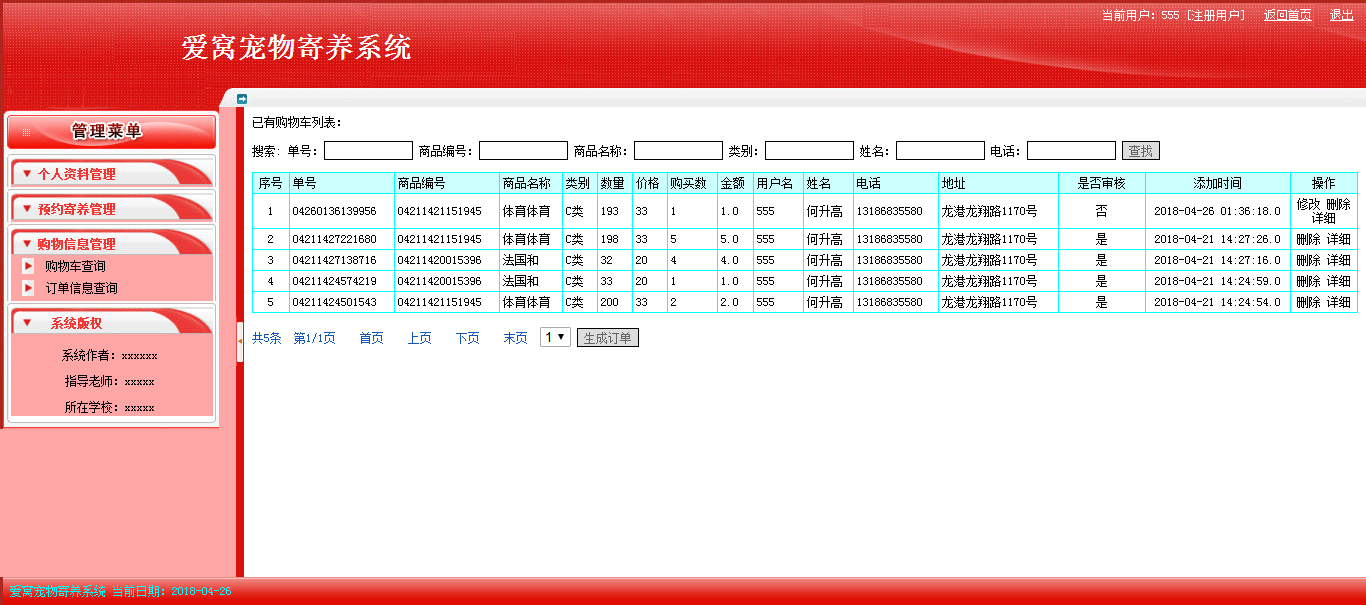Click the footer date 2018-04-26
This screenshot has height=605, width=1366.
click(201, 591)
